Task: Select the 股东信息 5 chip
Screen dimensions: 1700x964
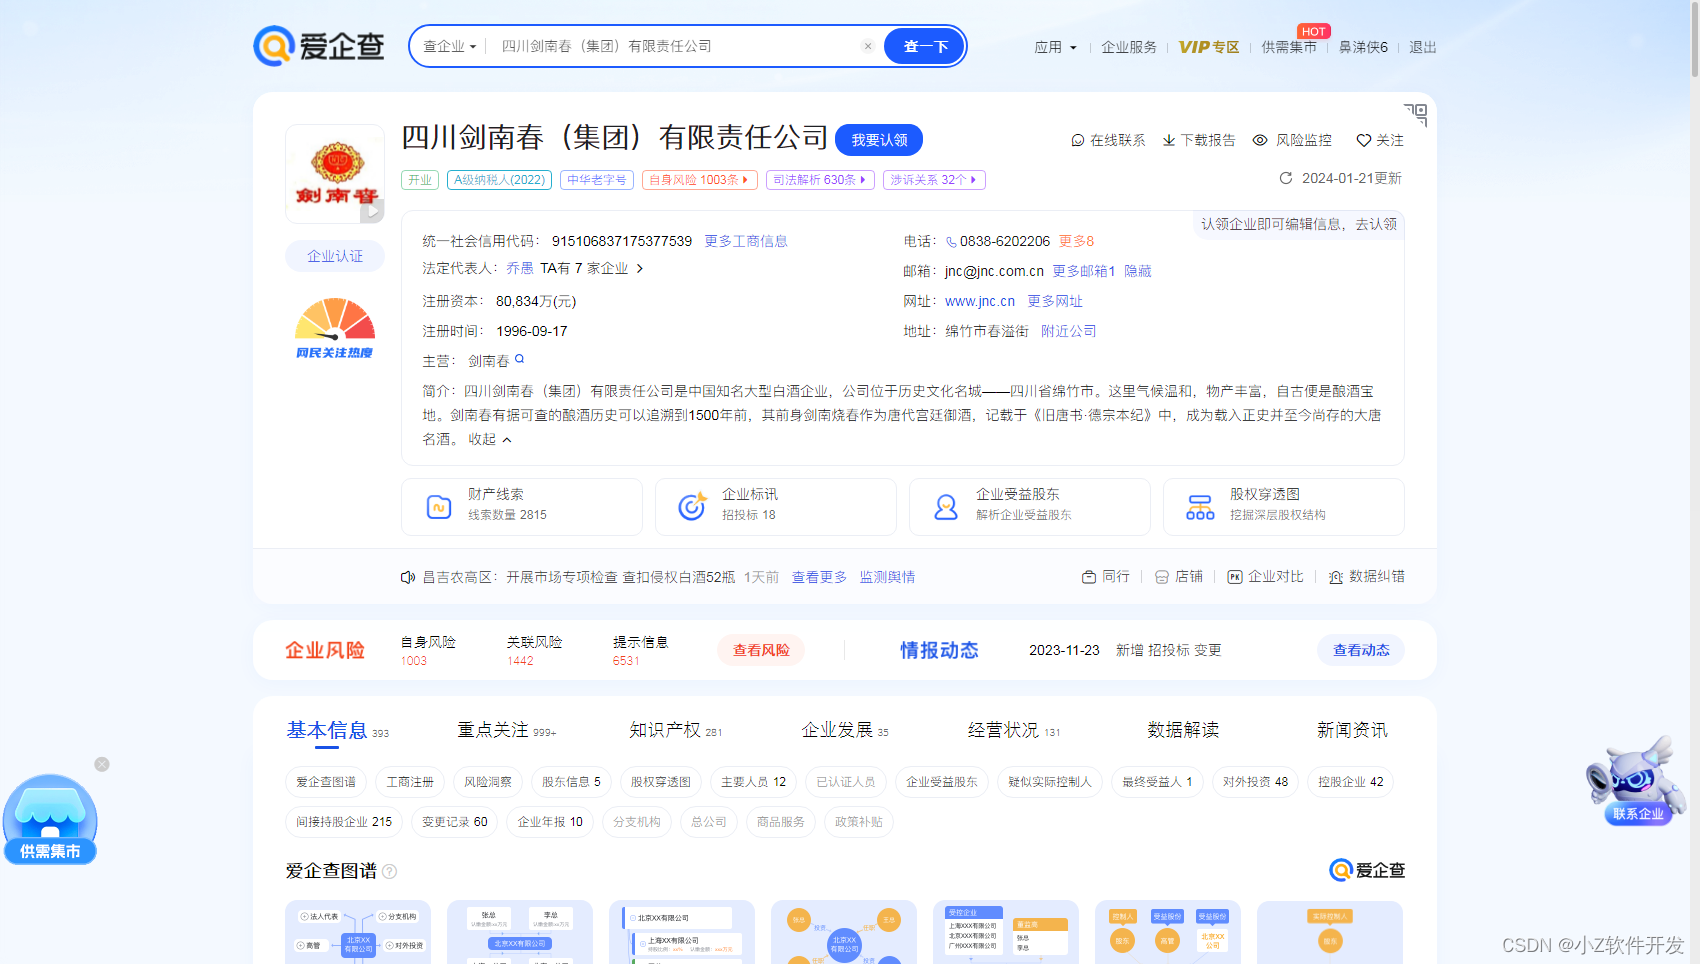Action: [571, 782]
